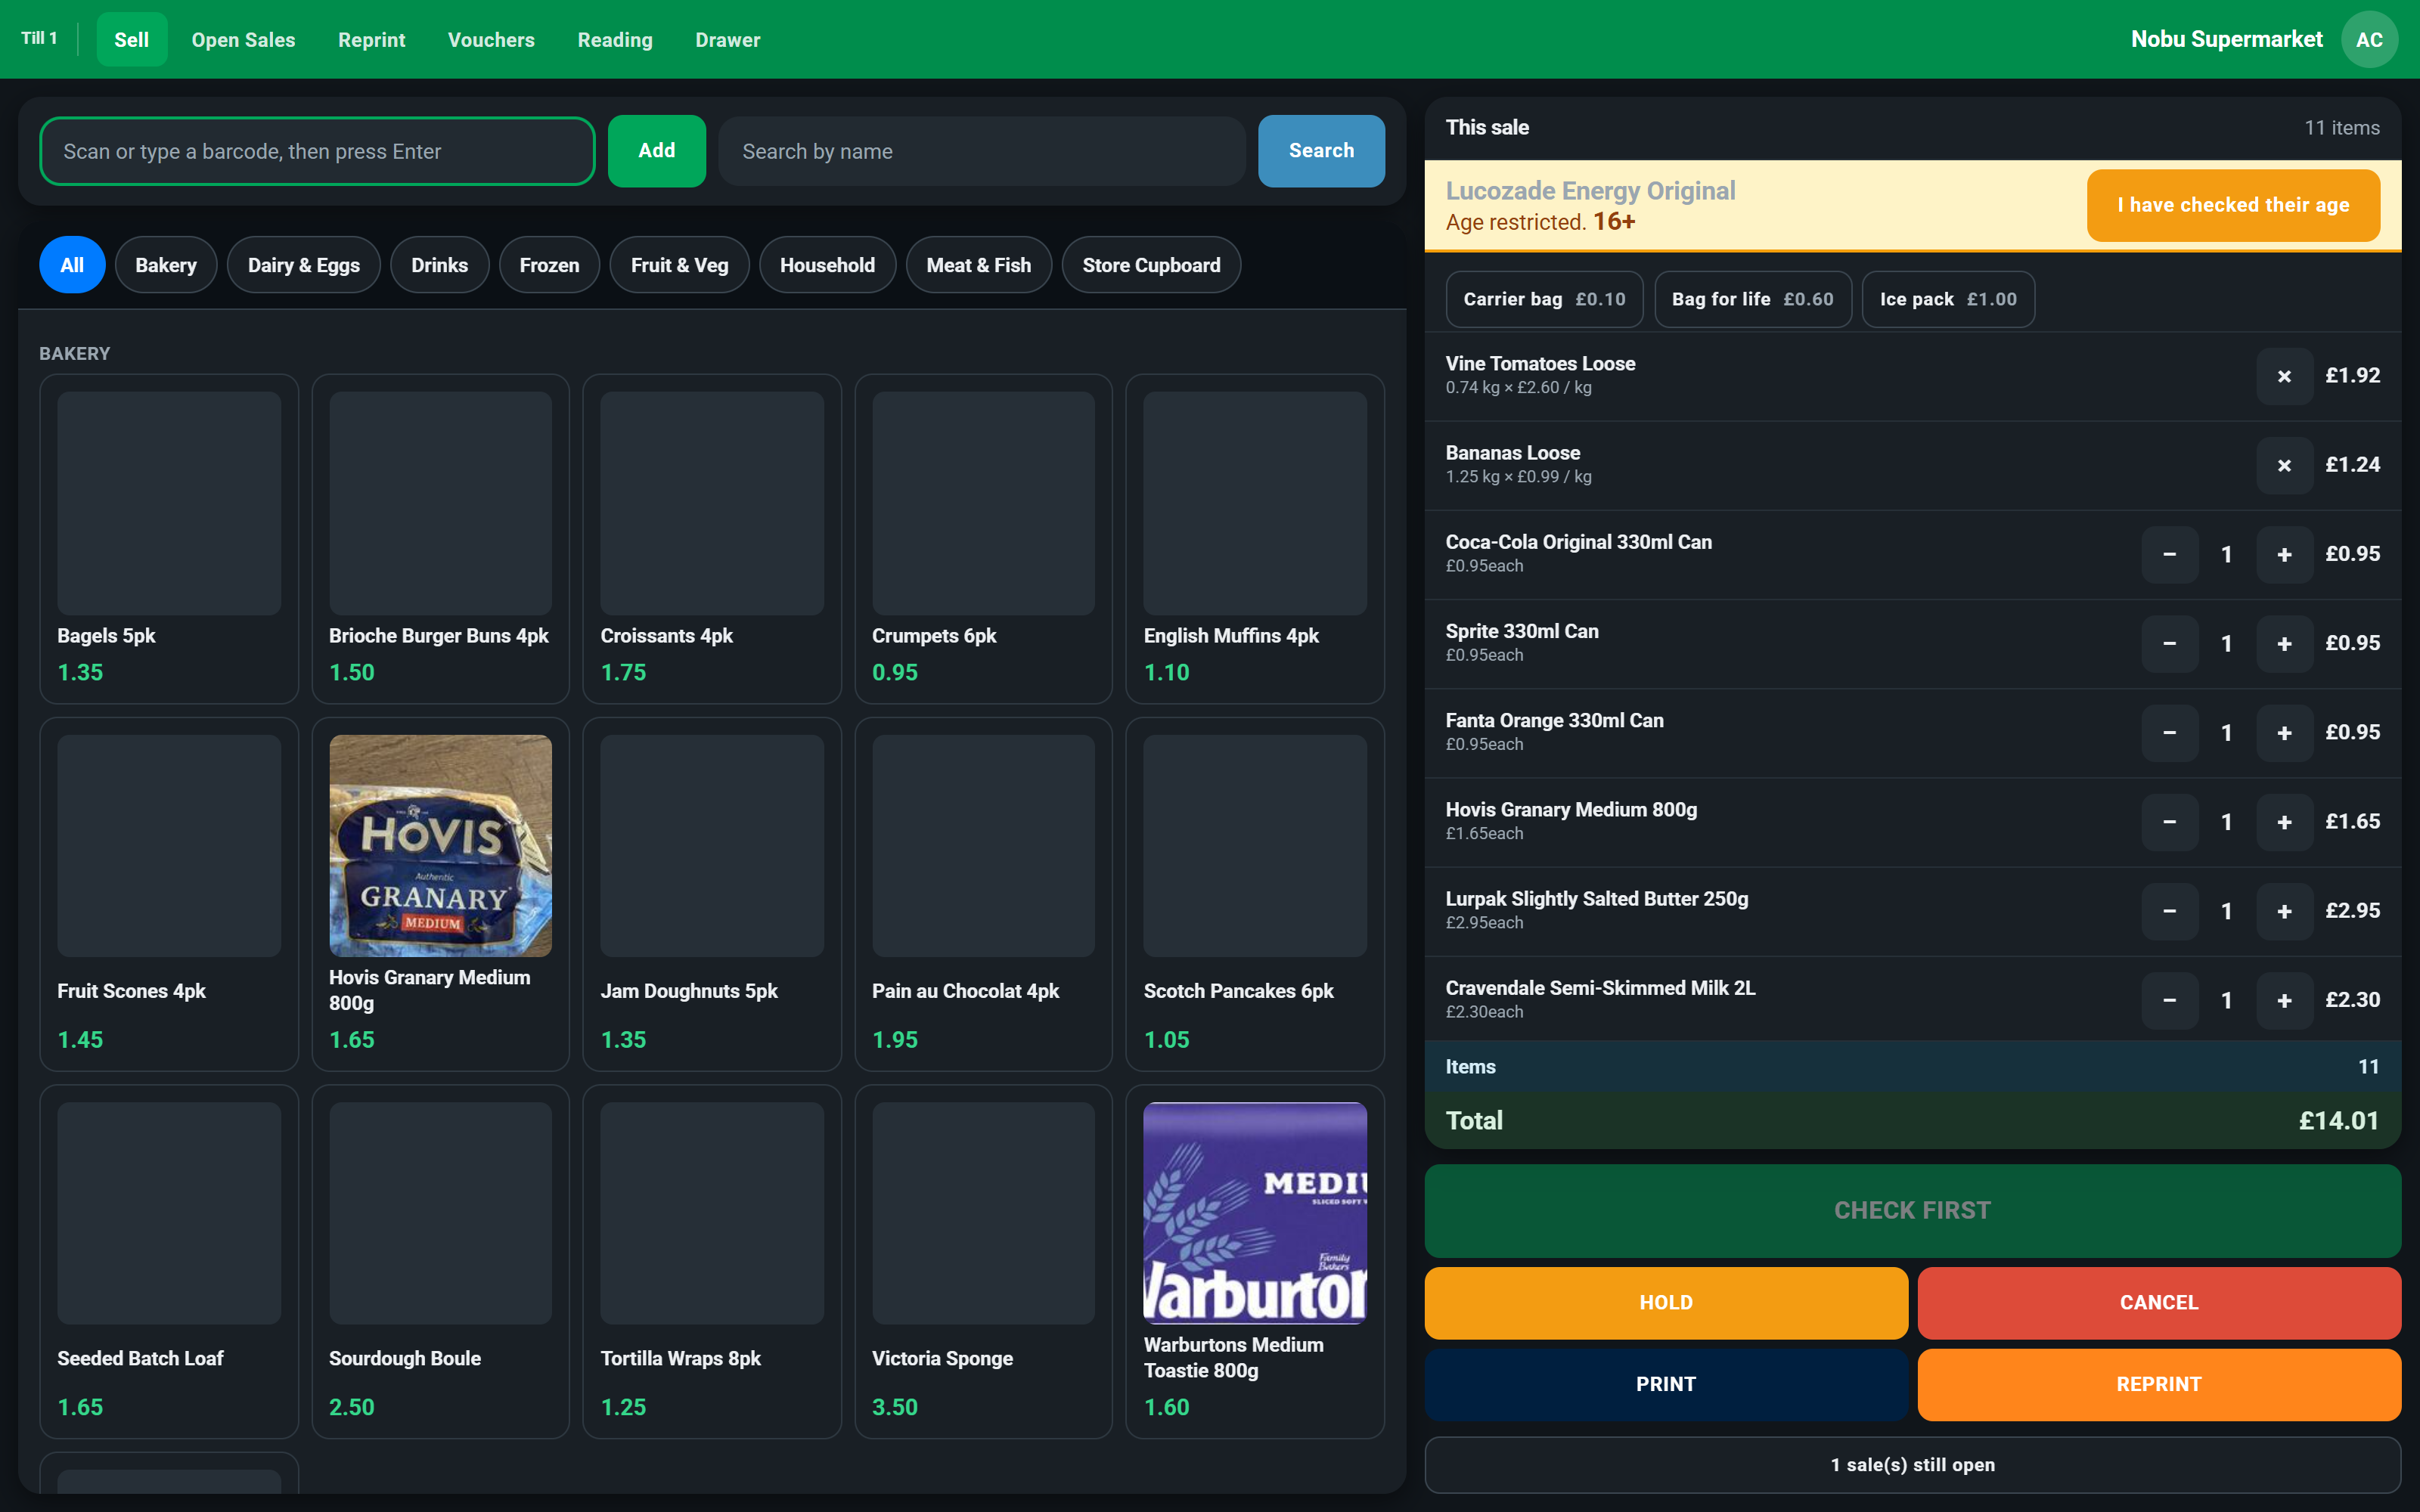Filter products by Meat & Fish
The image size is (2420, 1512).
pos(978,265)
